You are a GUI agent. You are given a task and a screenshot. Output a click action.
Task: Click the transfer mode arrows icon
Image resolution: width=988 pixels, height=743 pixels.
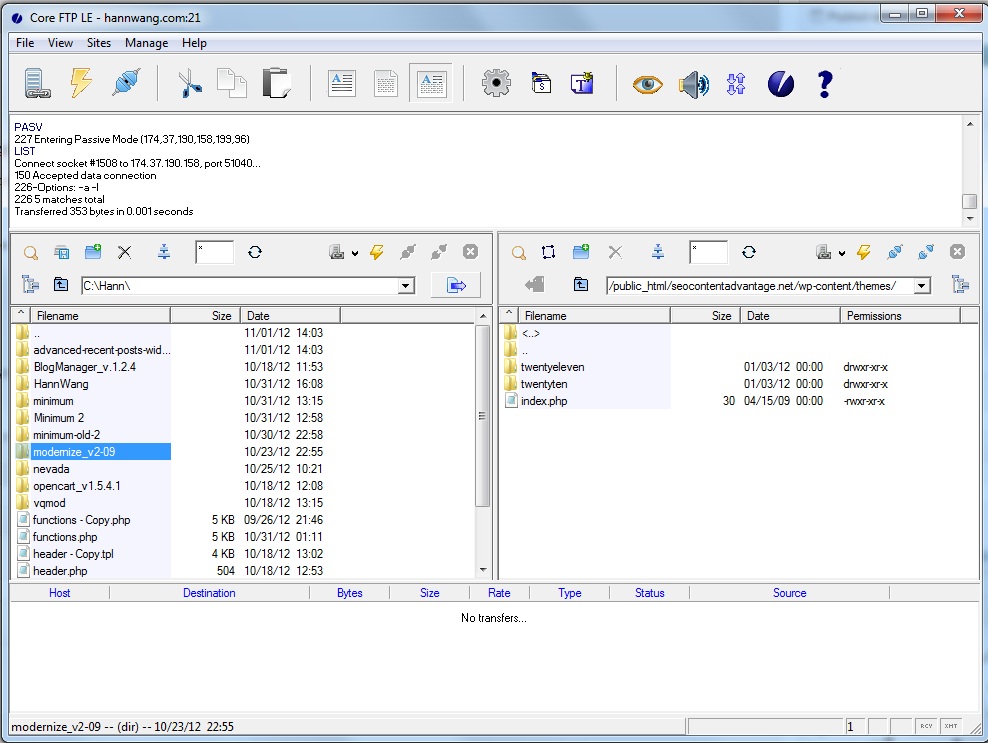736,84
